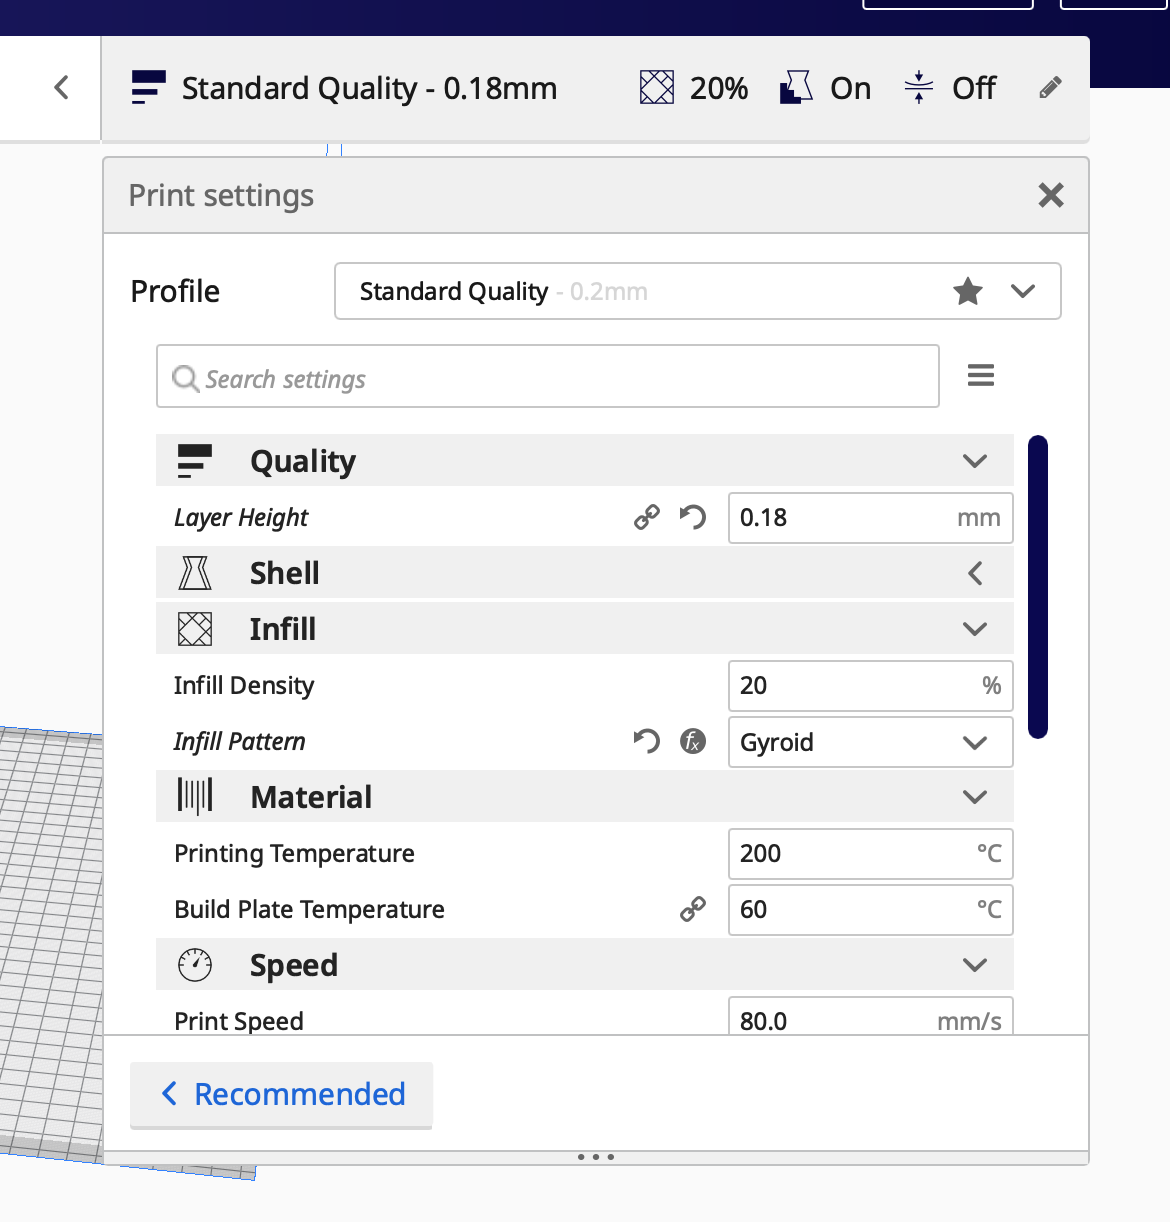Viewport: 1170px width, 1222px height.
Task: Collapse the Quality section chevron
Action: click(x=975, y=461)
